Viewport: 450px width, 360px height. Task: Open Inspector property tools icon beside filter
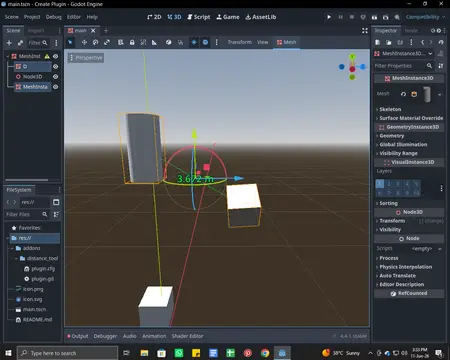click(441, 66)
